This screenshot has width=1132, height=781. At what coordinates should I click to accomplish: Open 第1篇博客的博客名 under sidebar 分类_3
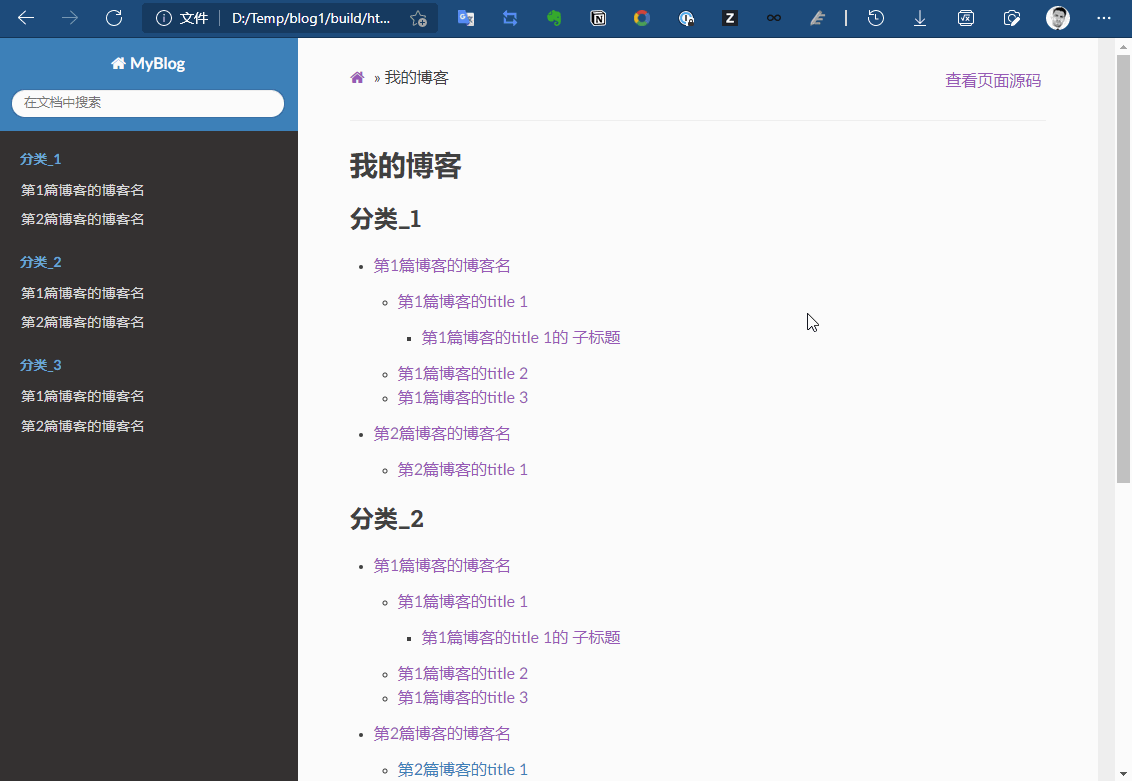82,396
